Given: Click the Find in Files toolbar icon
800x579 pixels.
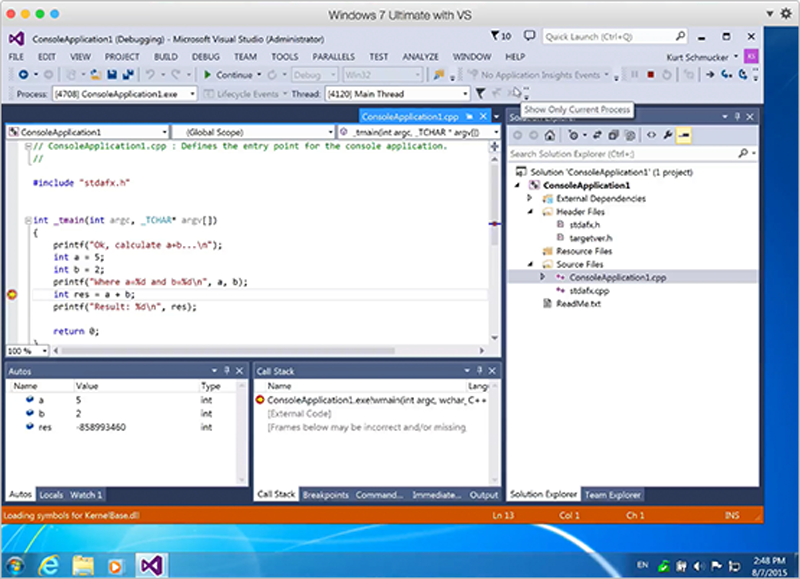Looking at the screenshot, I should [x=438, y=74].
